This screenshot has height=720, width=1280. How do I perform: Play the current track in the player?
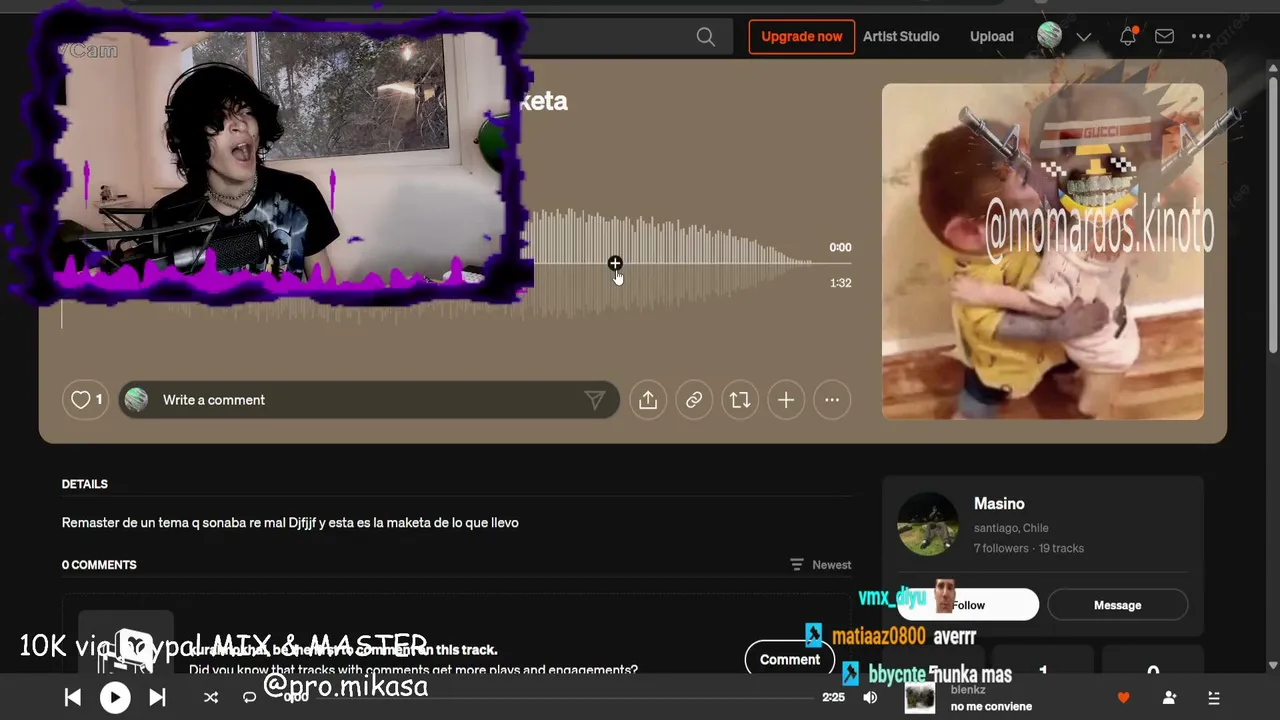[115, 698]
